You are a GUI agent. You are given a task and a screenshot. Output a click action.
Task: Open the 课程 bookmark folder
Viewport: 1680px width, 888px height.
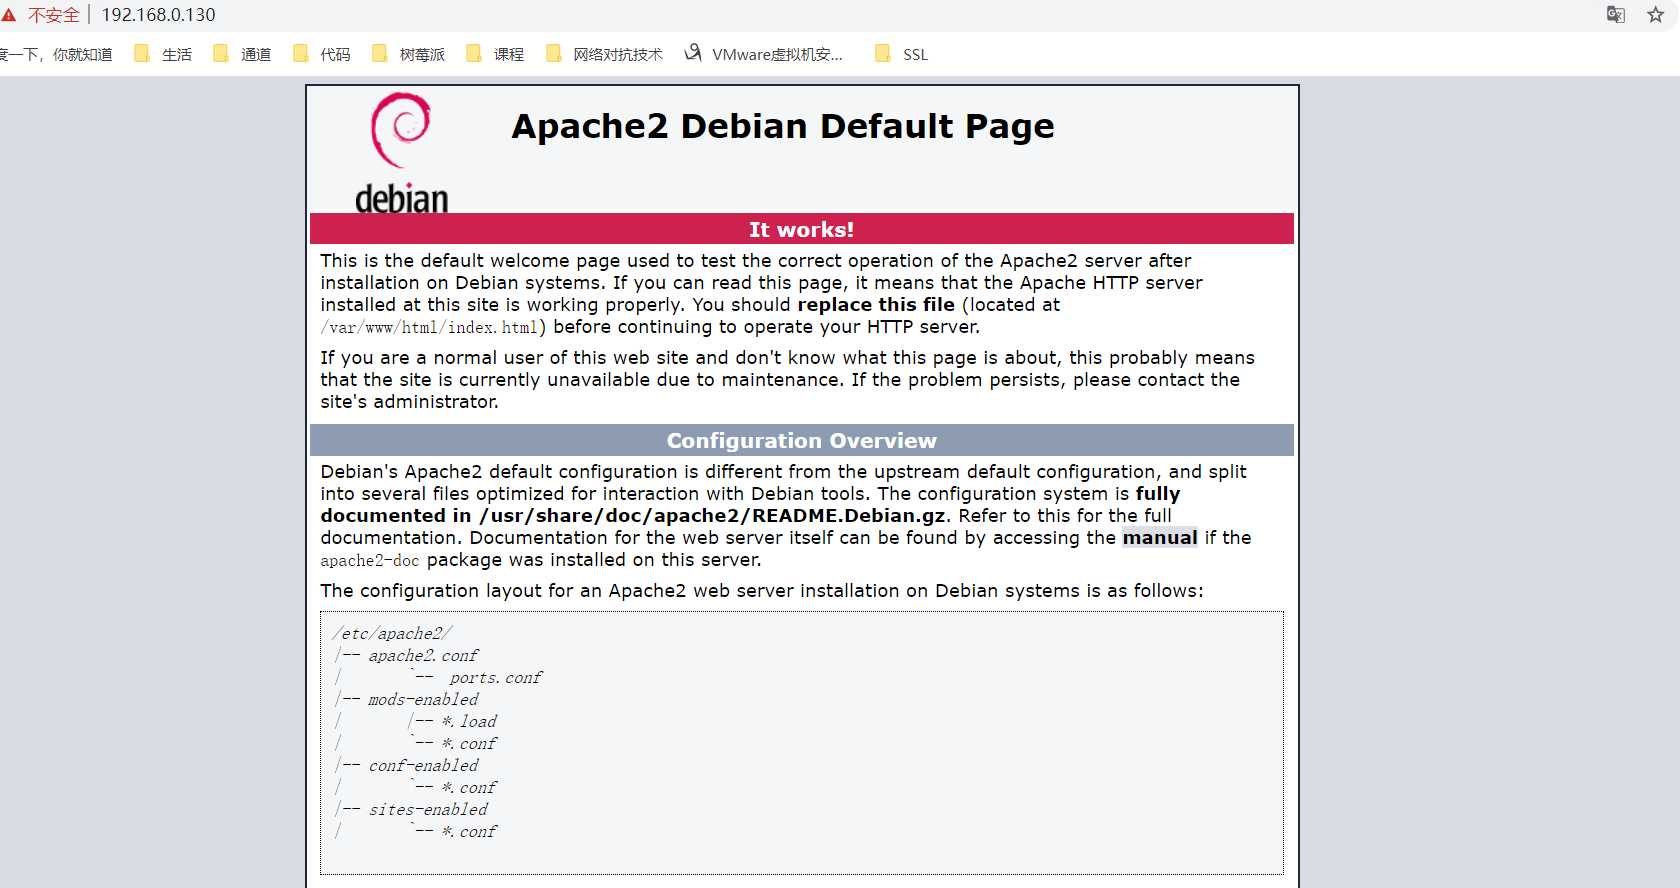coord(495,54)
